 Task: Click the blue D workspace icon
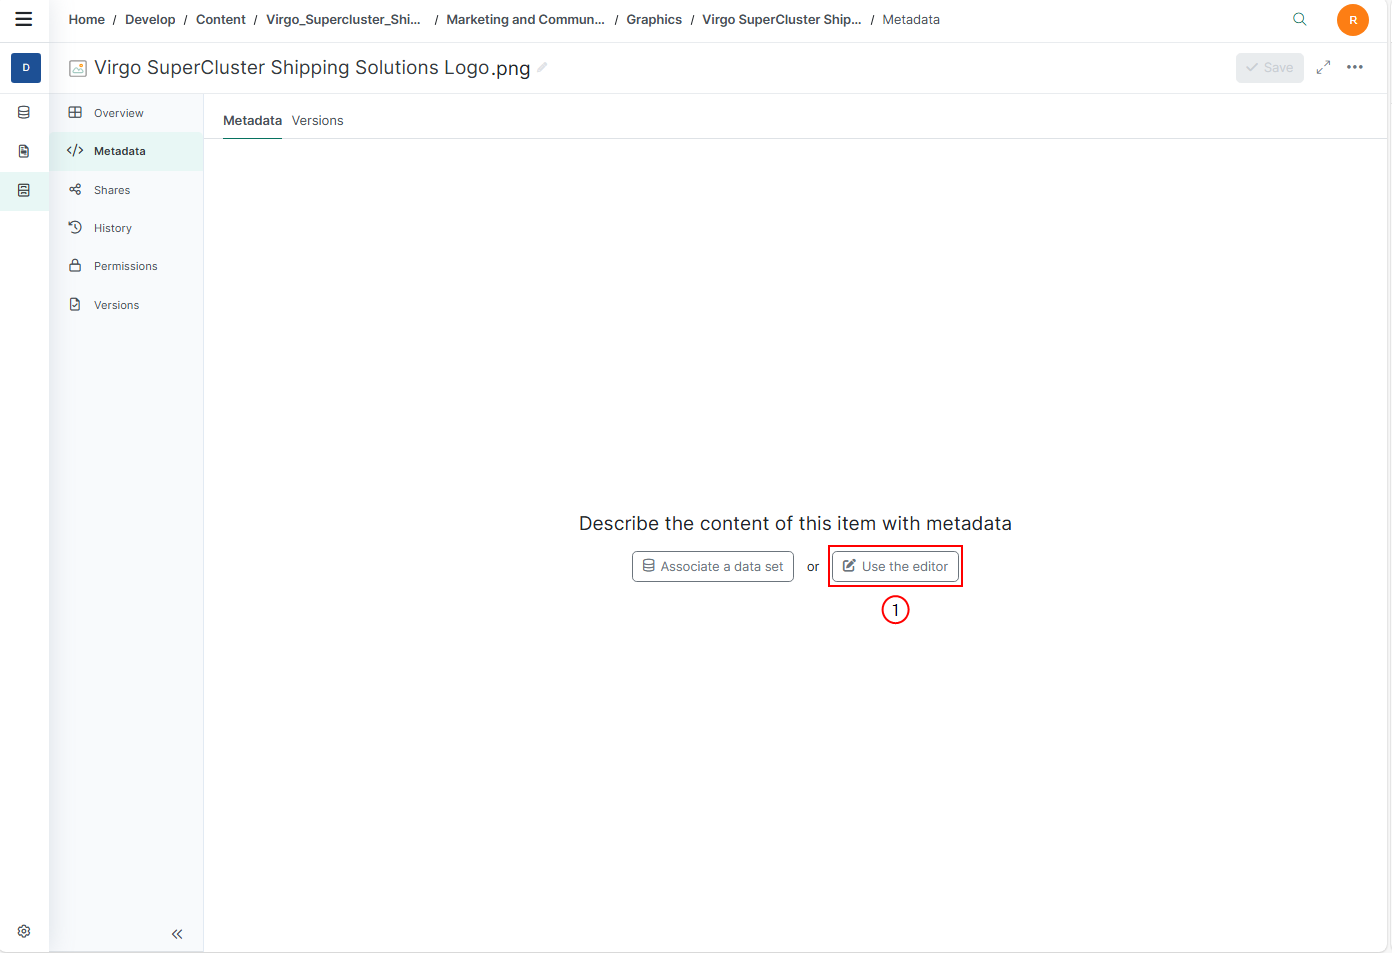[x=26, y=68]
